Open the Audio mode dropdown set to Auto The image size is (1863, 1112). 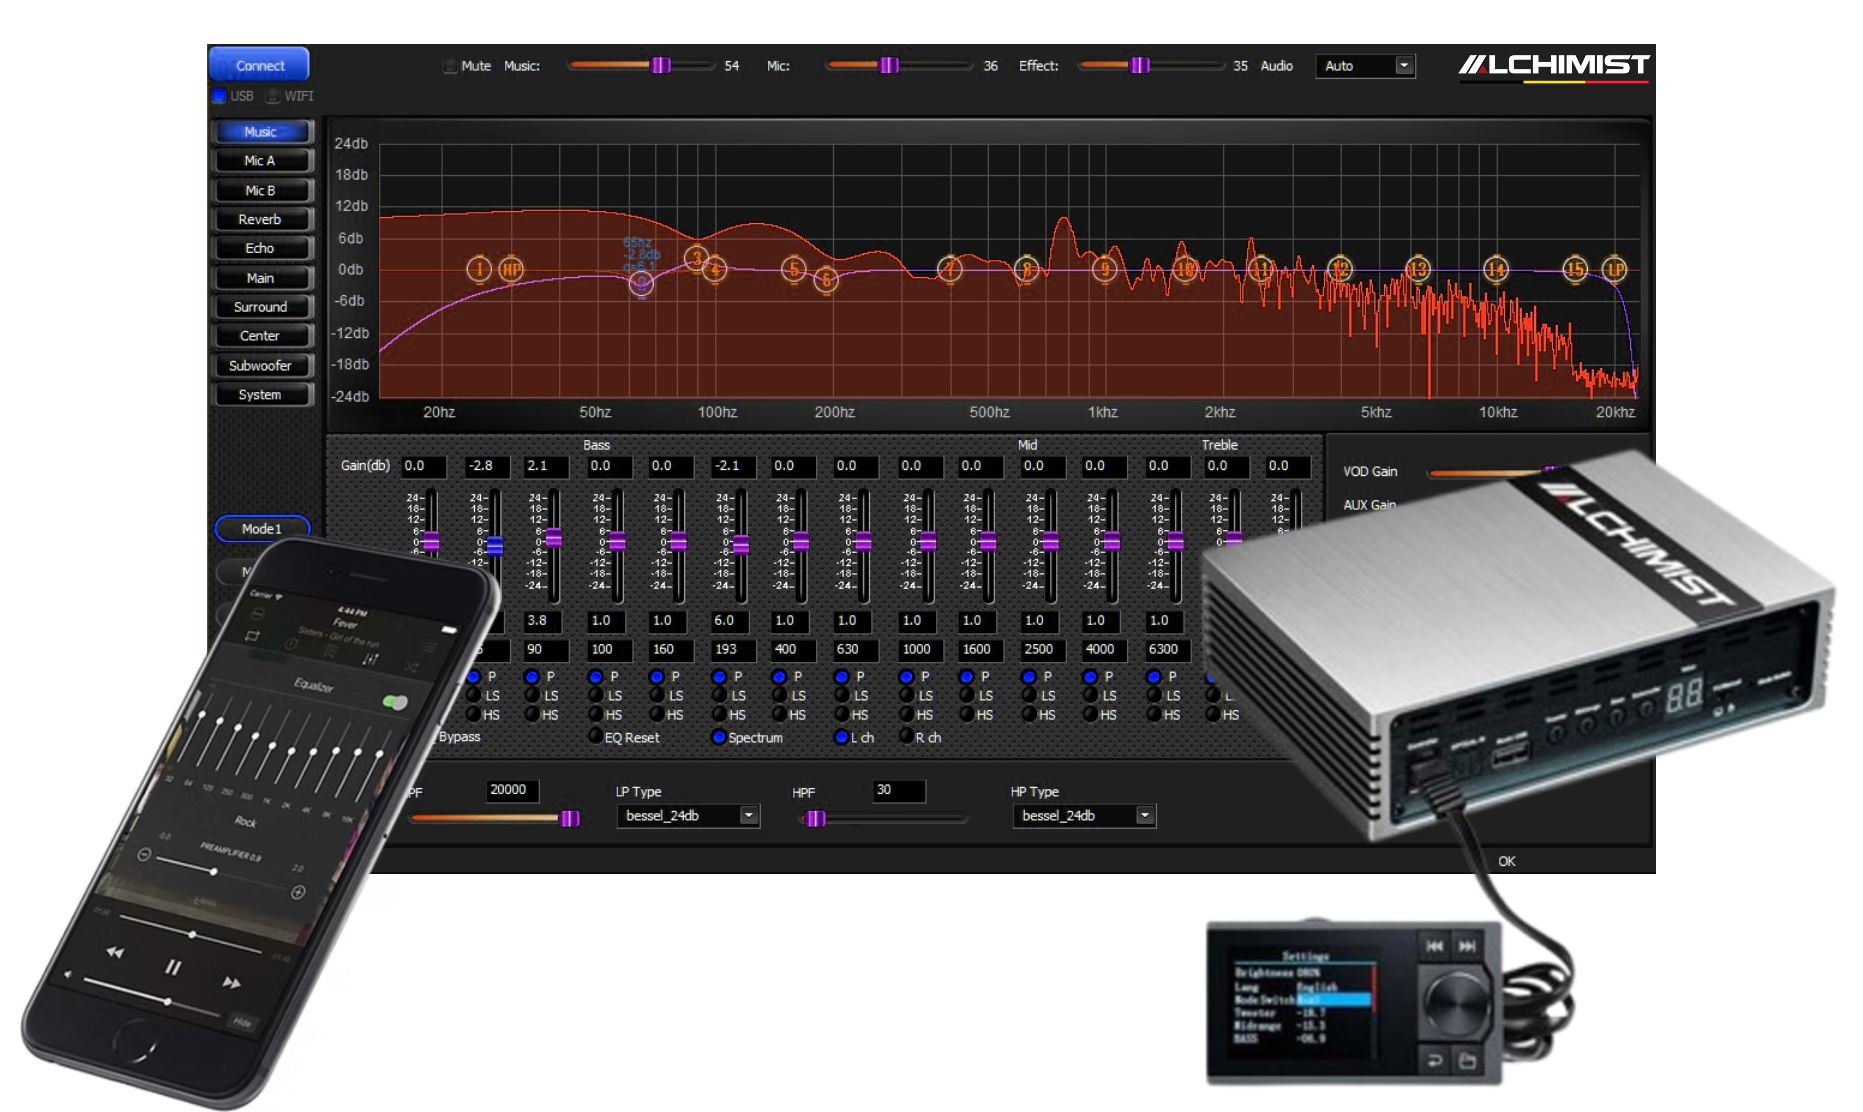click(1365, 66)
